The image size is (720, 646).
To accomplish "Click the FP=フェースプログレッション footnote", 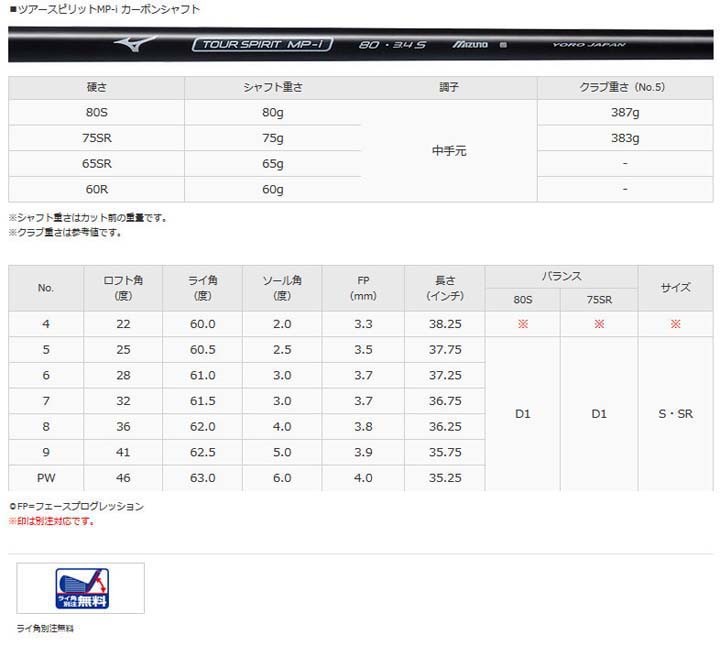I will [76, 506].
